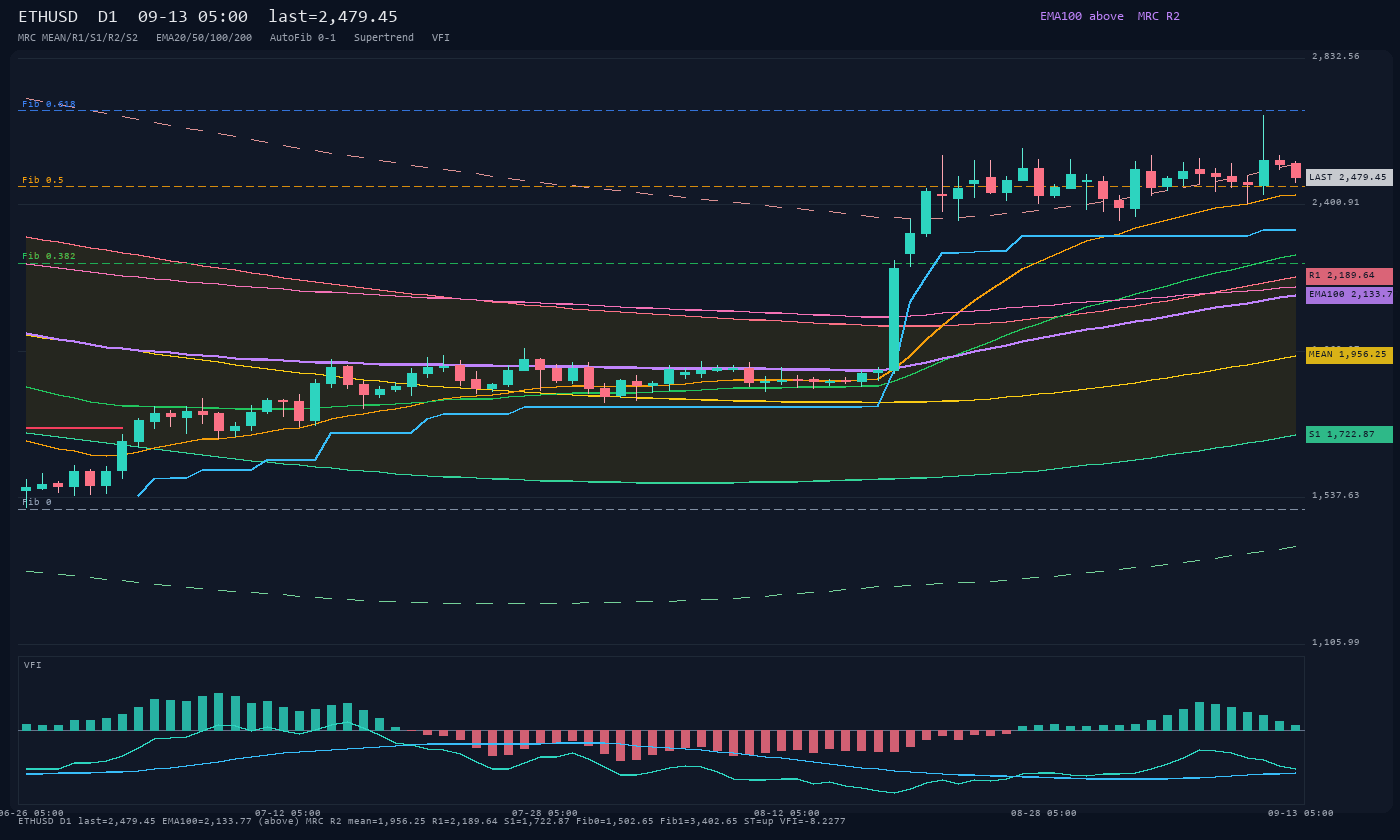
Task: Click the 1,537.63 price axis label
Action: click(x=1336, y=496)
